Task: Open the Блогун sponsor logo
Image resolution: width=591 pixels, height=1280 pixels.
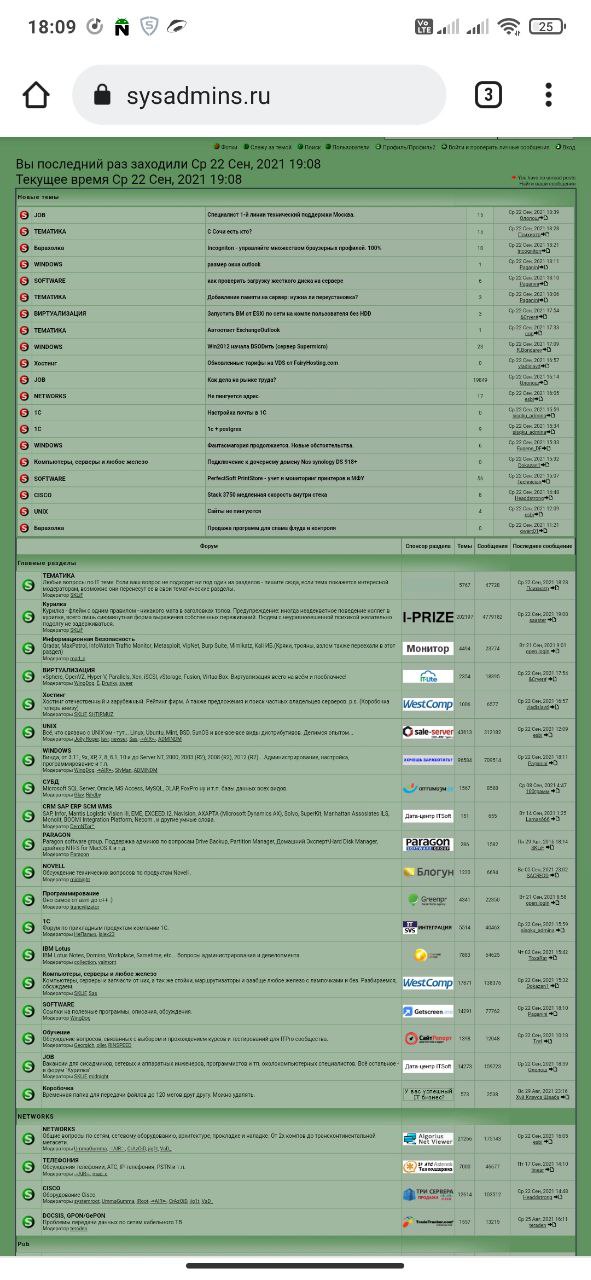Action: pyautogui.click(x=428, y=872)
